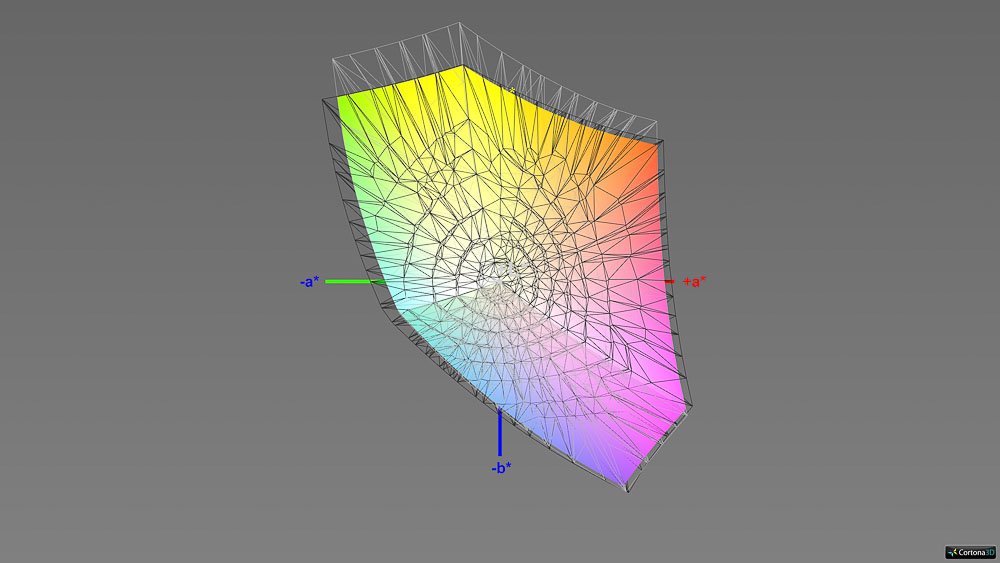Click the -a* axis label
This screenshot has width=1000, height=563.
click(x=309, y=281)
